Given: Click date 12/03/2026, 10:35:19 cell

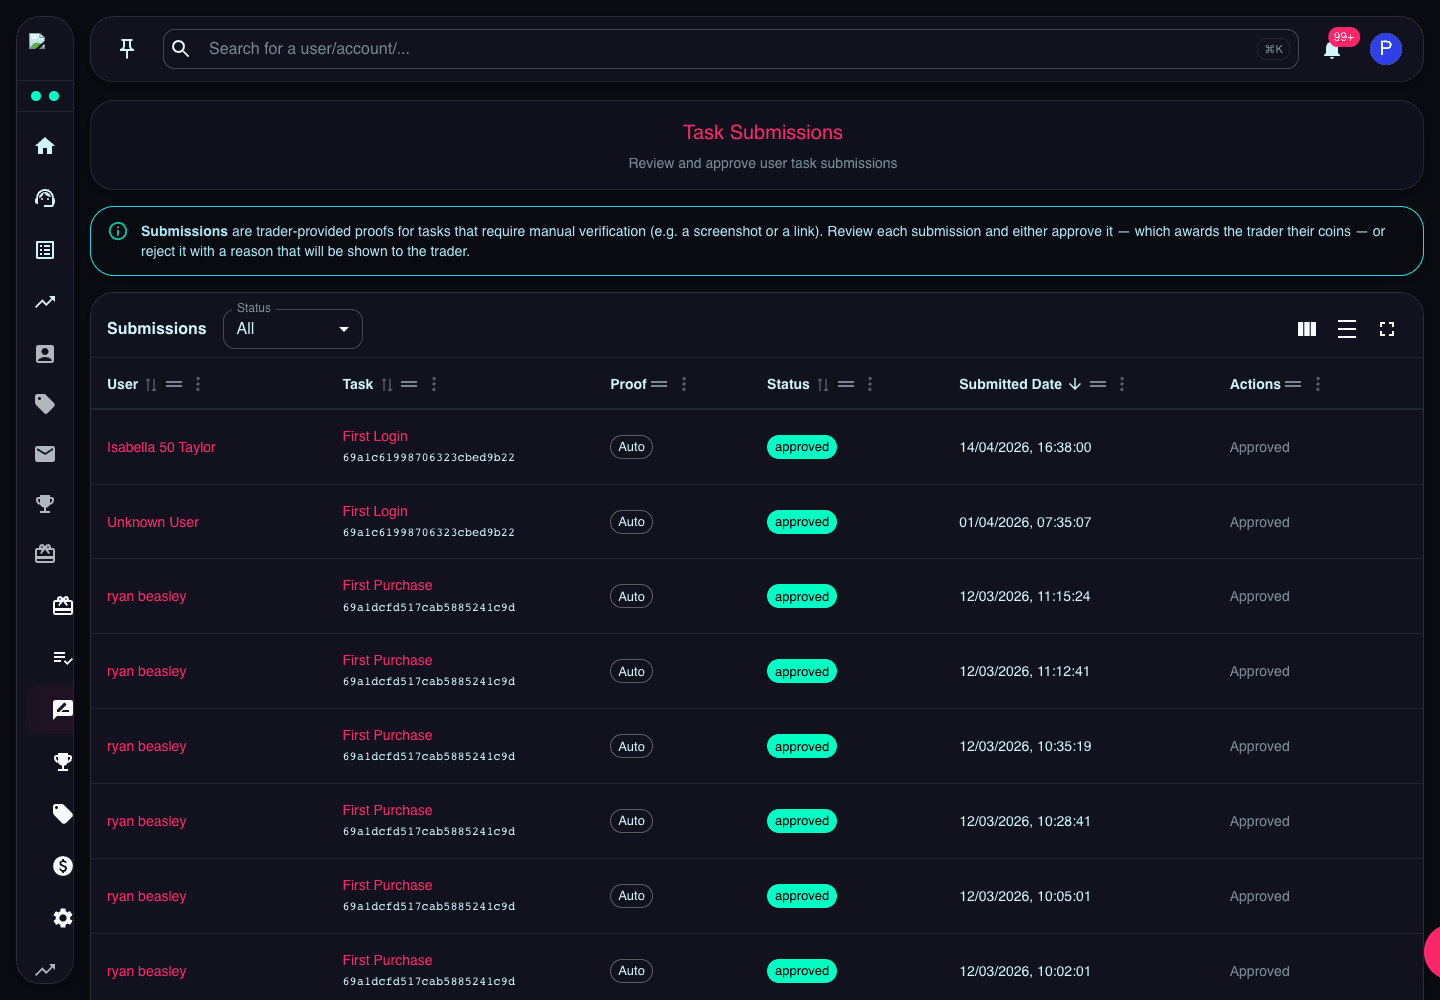Looking at the screenshot, I should (1025, 746).
